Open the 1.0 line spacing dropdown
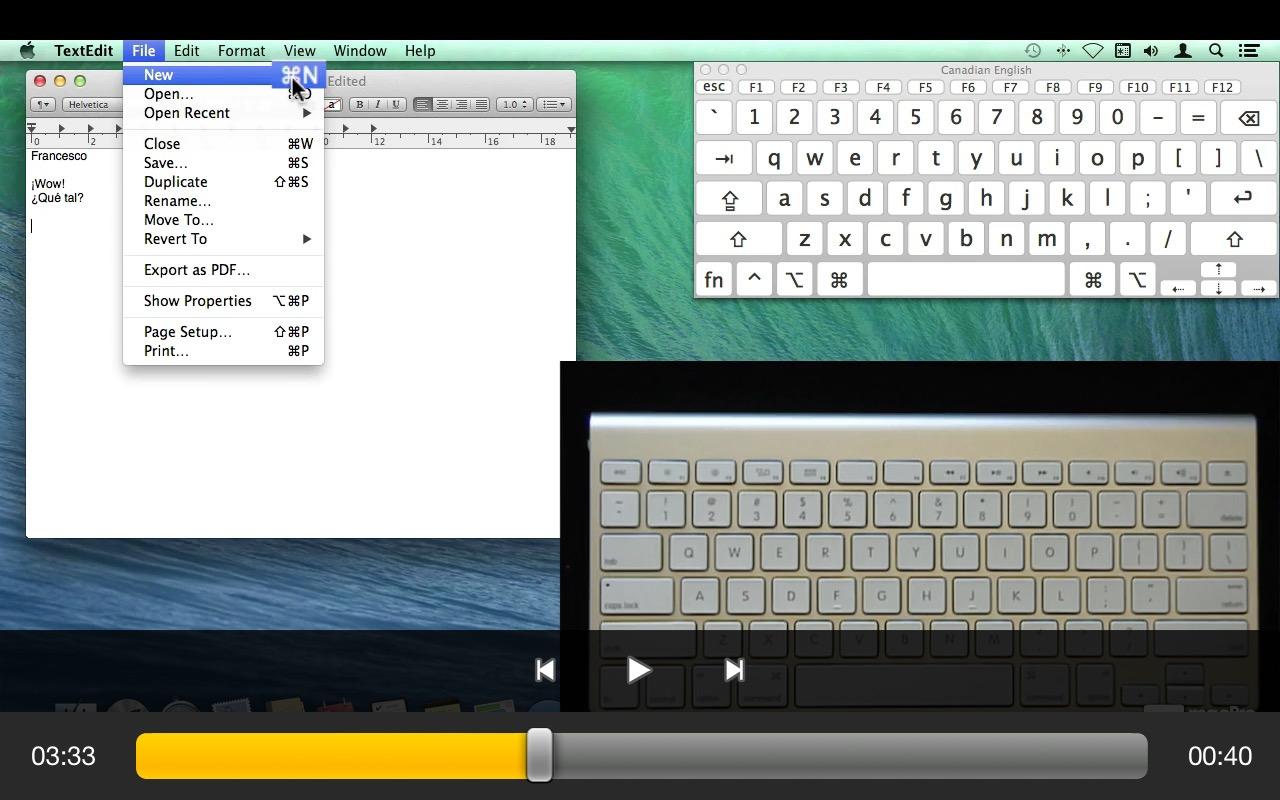The height and width of the screenshot is (800, 1280). pyautogui.click(x=514, y=104)
